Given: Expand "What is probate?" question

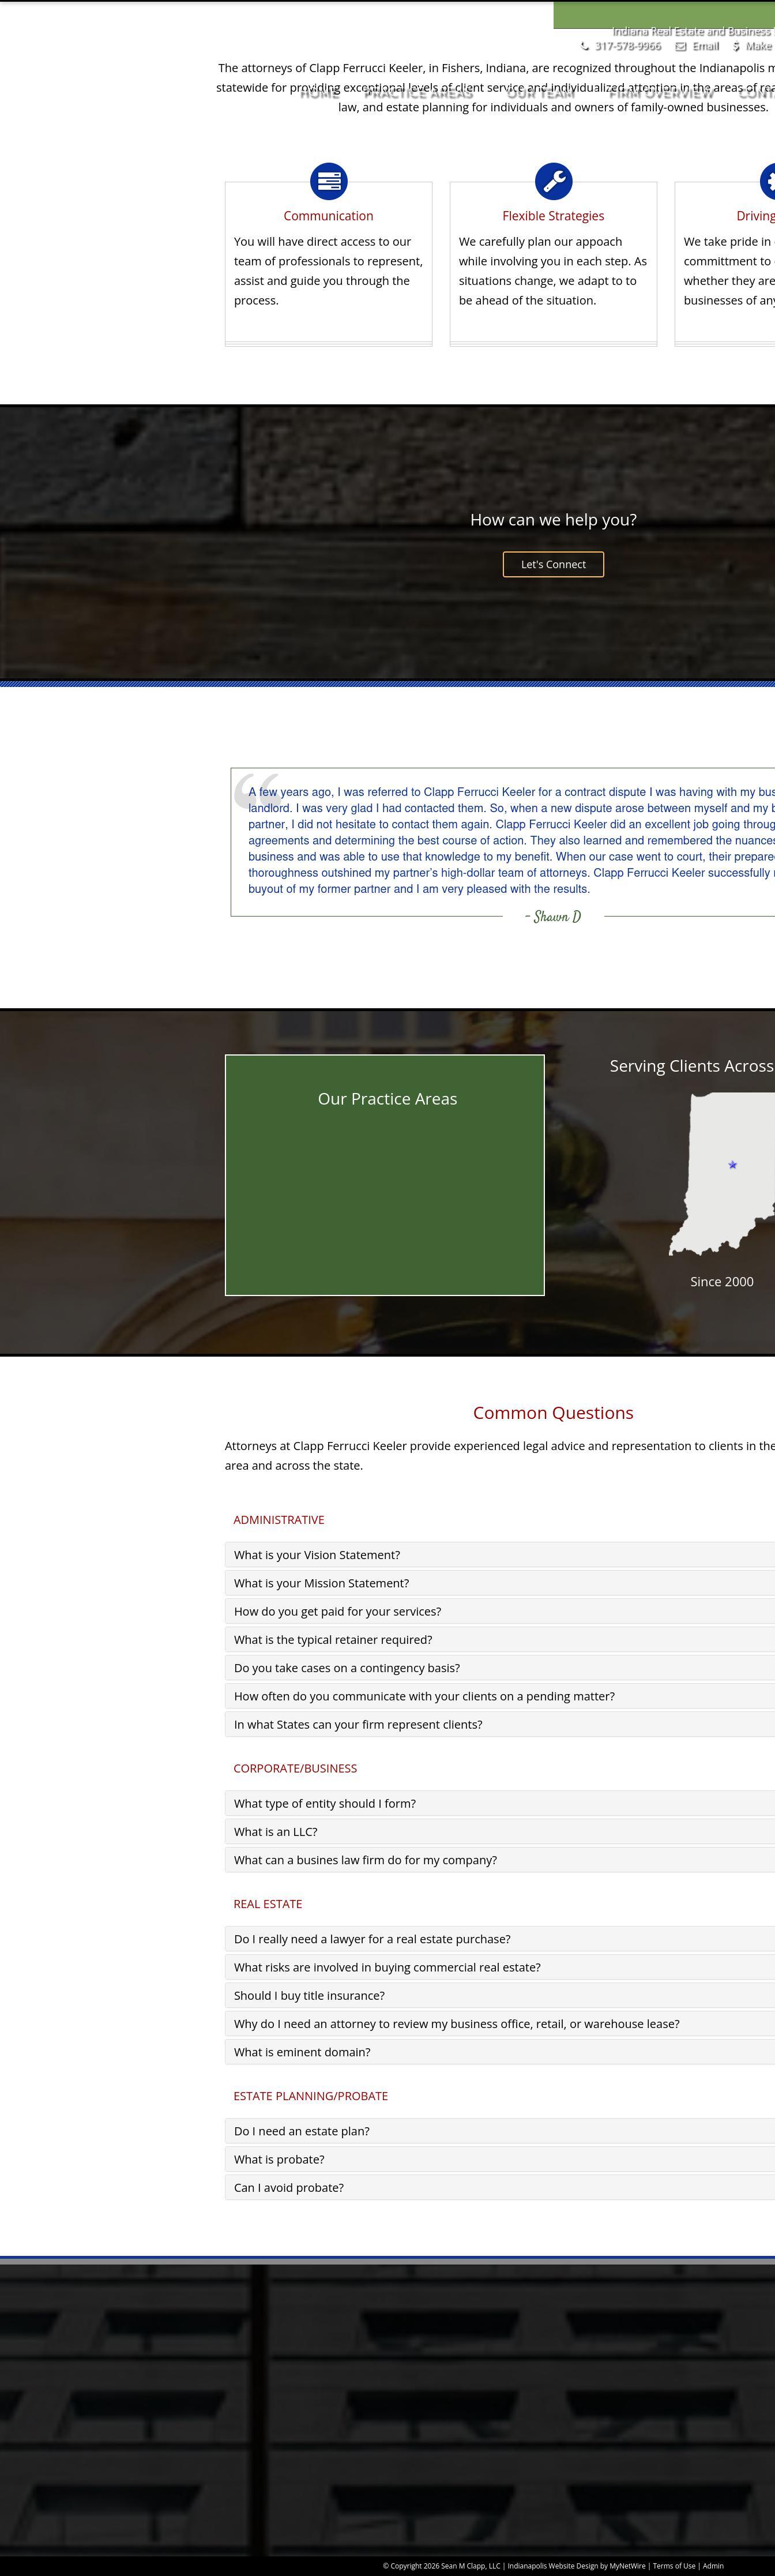Looking at the screenshot, I should tap(500, 2159).
